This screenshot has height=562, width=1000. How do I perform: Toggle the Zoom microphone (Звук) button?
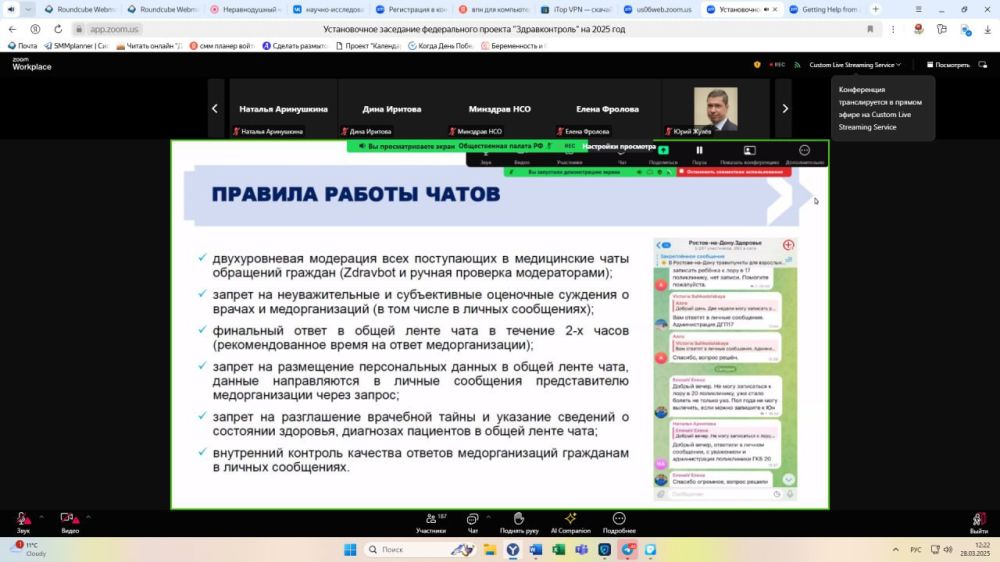coord(23,522)
